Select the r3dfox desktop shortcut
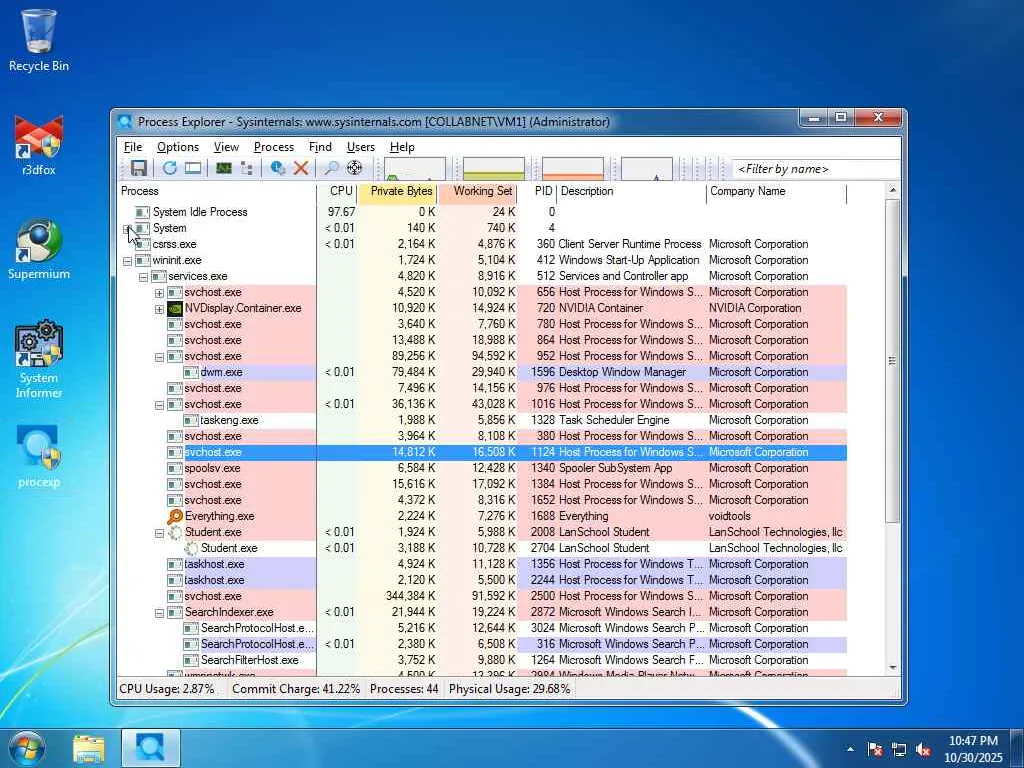The image size is (1024, 768). click(x=39, y=145)
